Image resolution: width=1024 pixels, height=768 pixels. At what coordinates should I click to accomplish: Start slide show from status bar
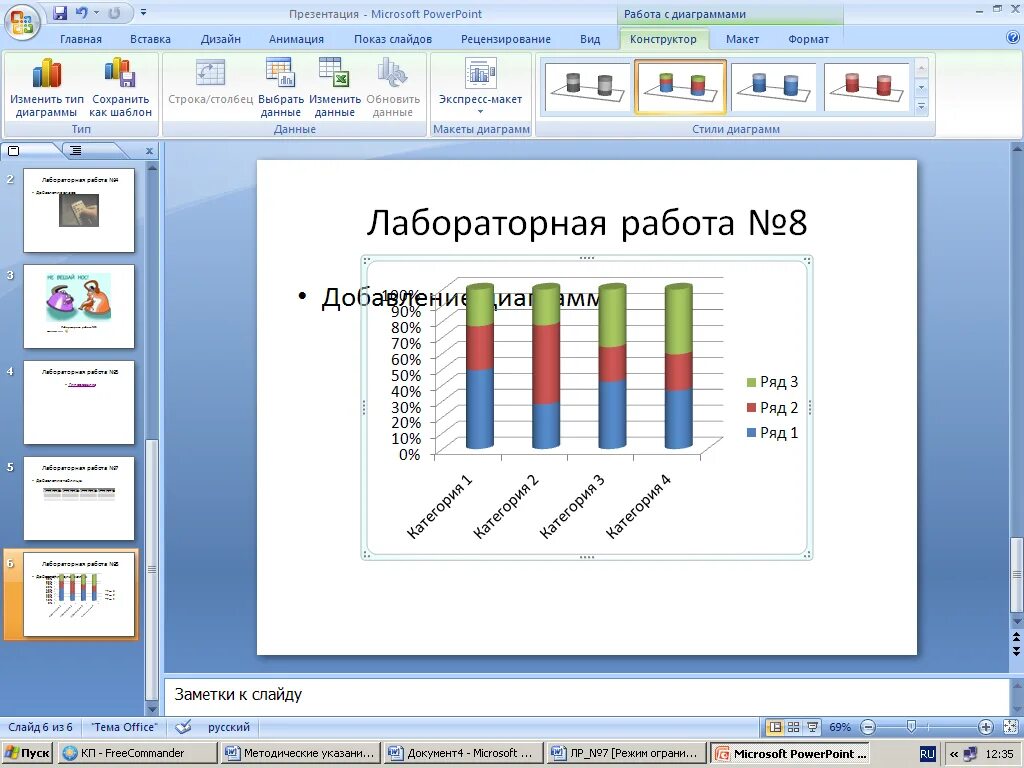(812, 727)
